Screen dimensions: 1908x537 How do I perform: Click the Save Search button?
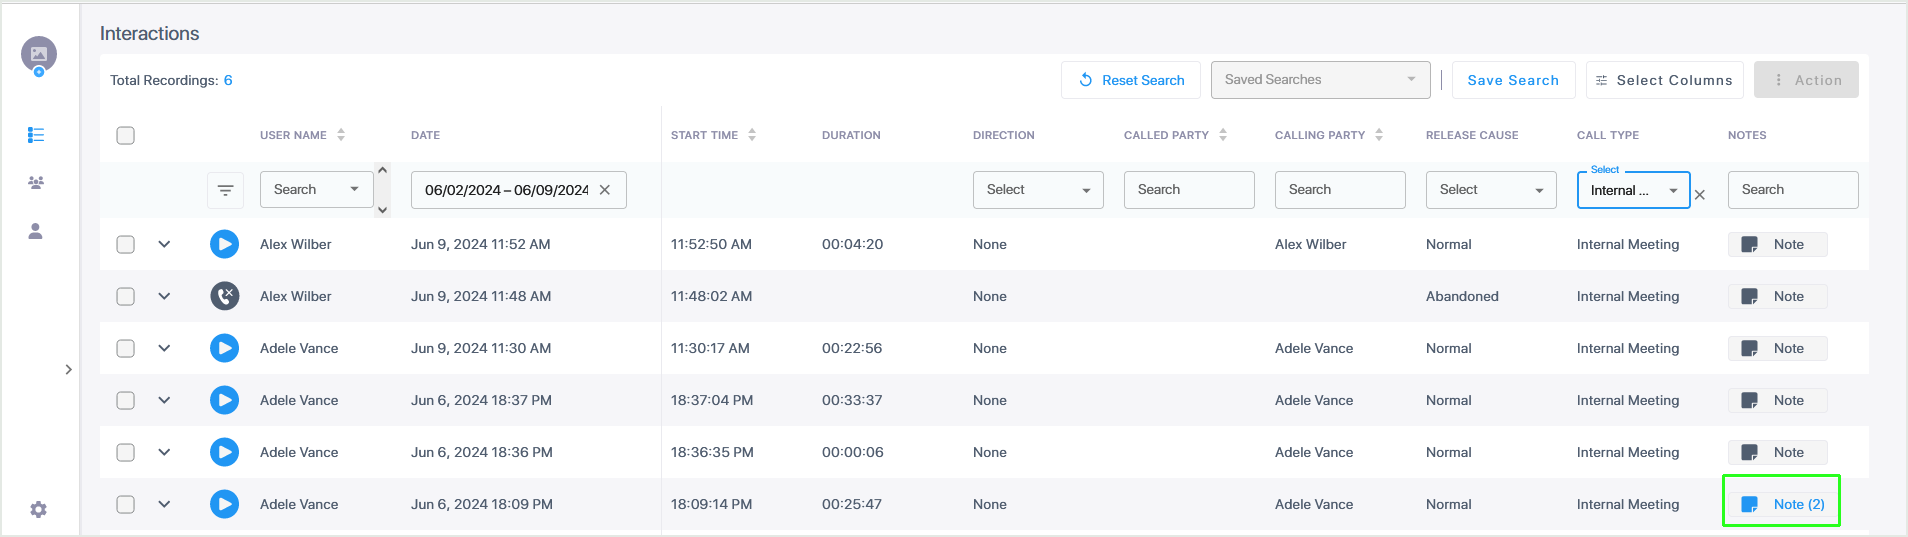click(x=1512, y=80)
